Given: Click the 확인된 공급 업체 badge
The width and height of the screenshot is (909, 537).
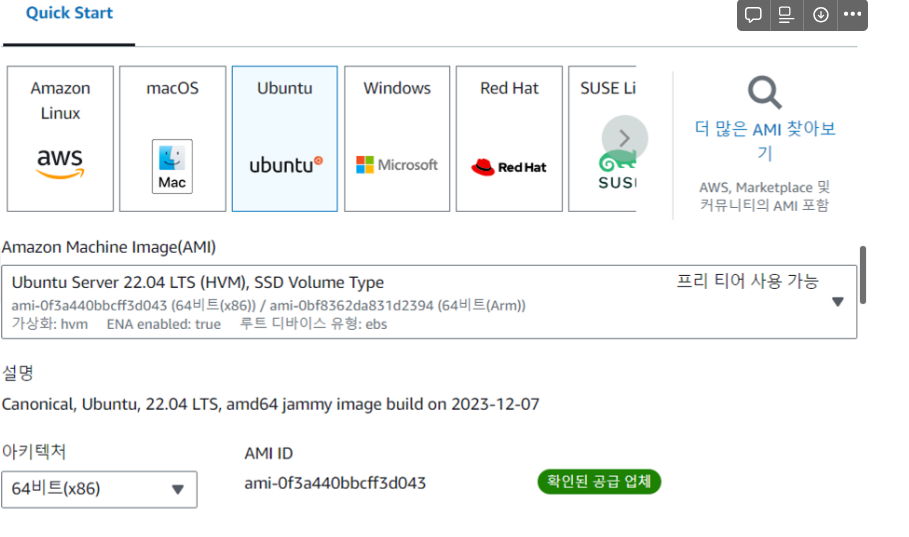Looking at the screenshot, I should pyautogui.click(x=599, y=482).
